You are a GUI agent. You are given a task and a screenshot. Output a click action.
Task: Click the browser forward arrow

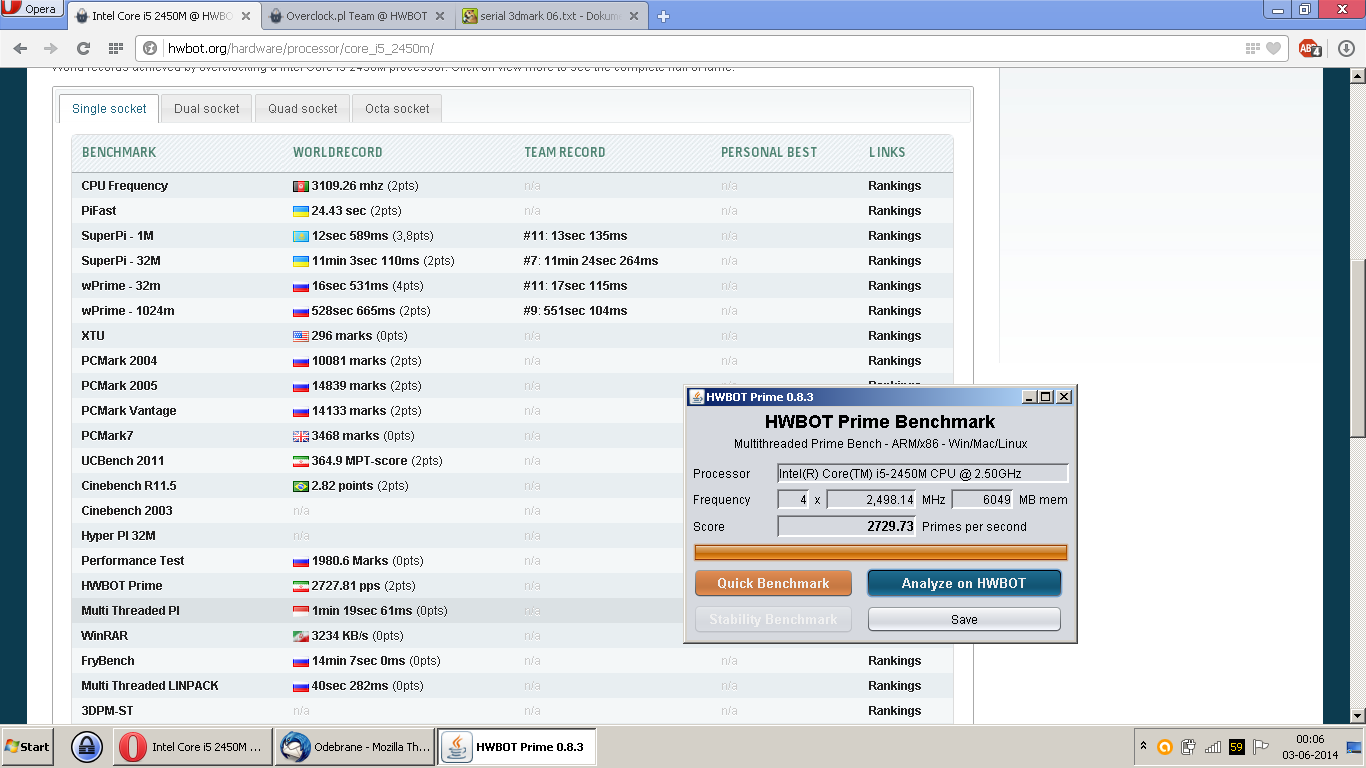point(51,48)
